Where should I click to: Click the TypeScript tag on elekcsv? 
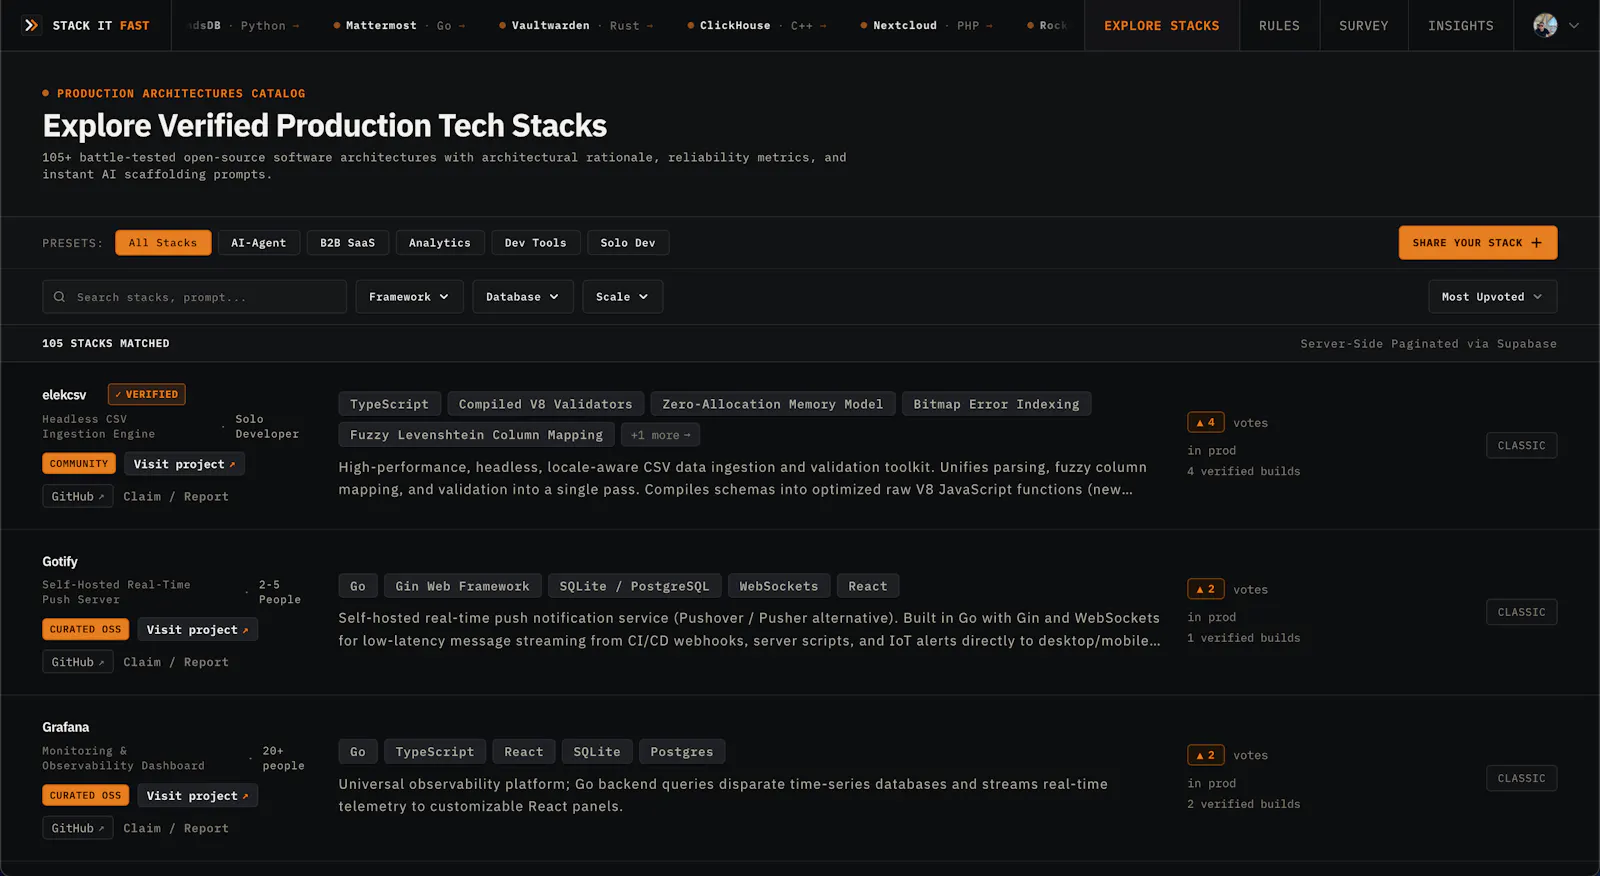point(389,404)
